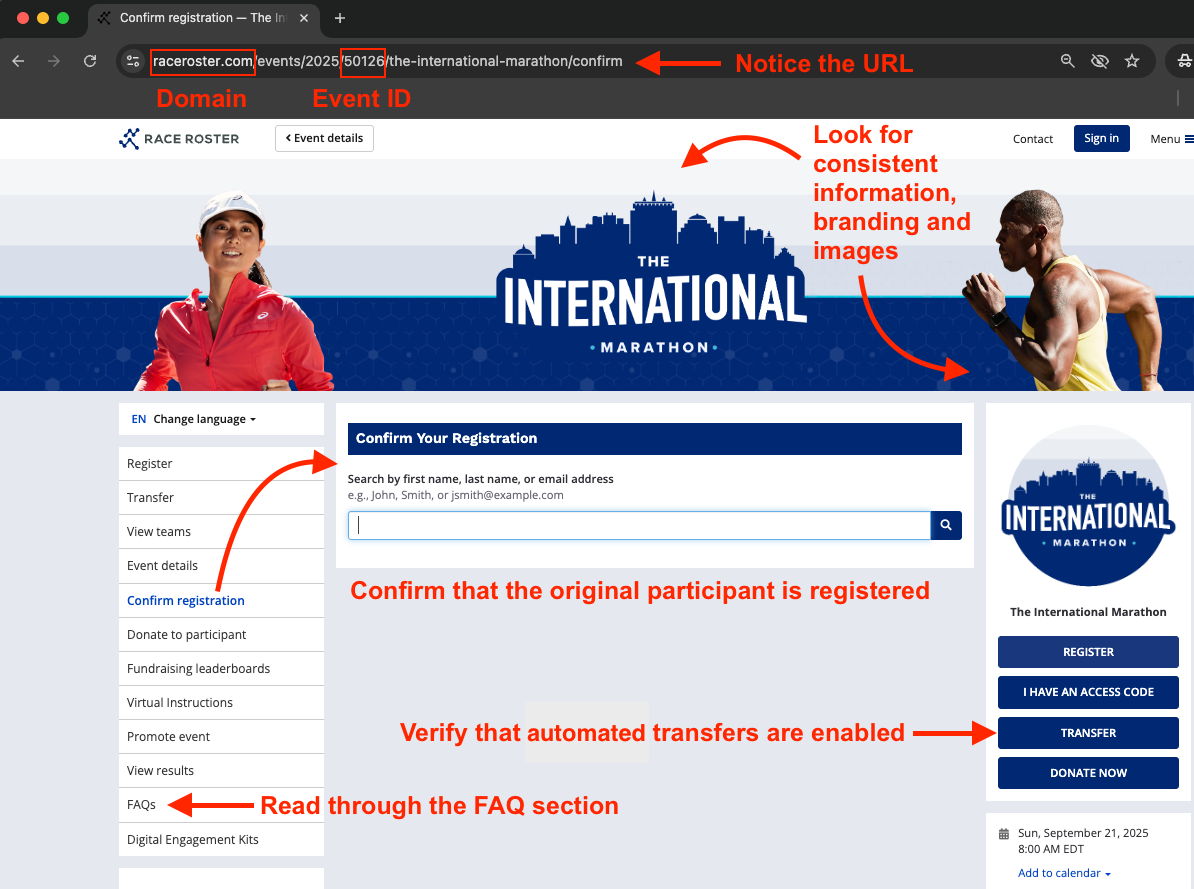This screenshot has height=889, width=1194.
Task: Focus the registration name search field
Action: point(639,526)
